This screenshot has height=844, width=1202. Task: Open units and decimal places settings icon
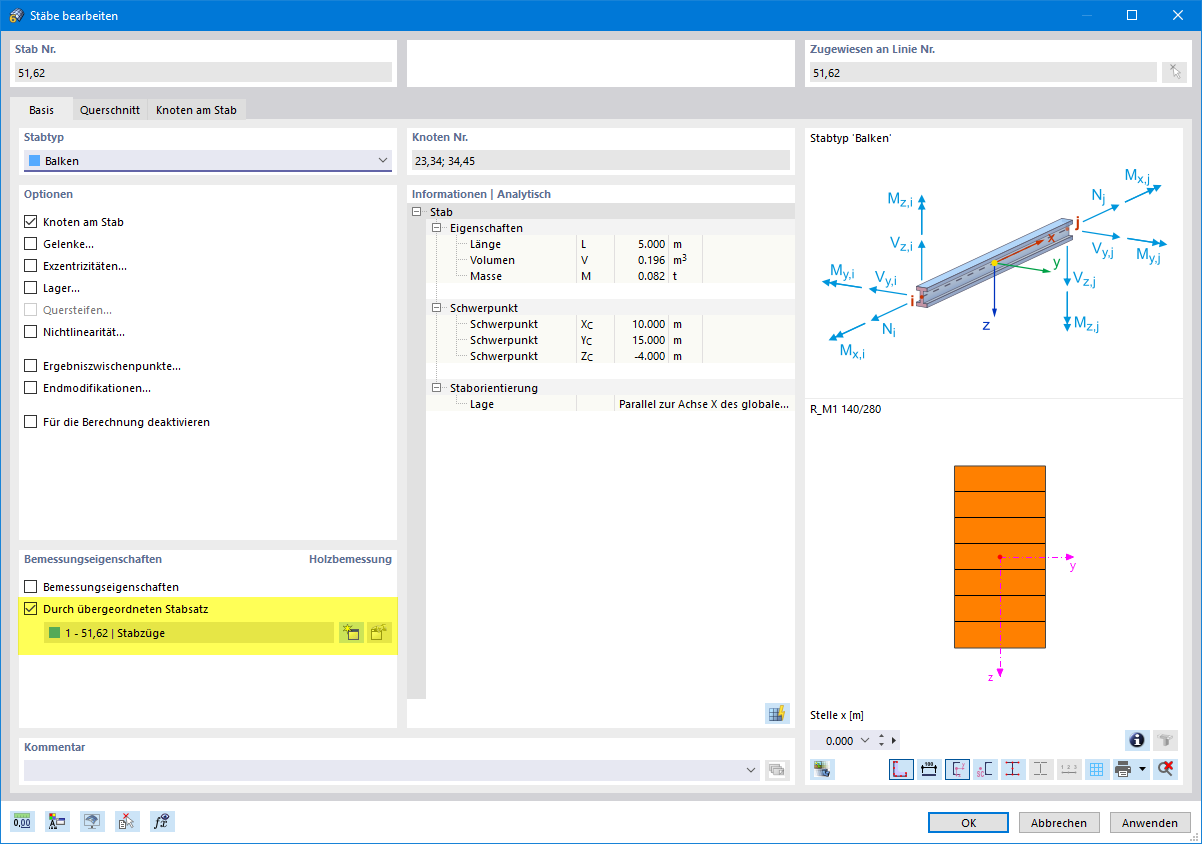22,821
